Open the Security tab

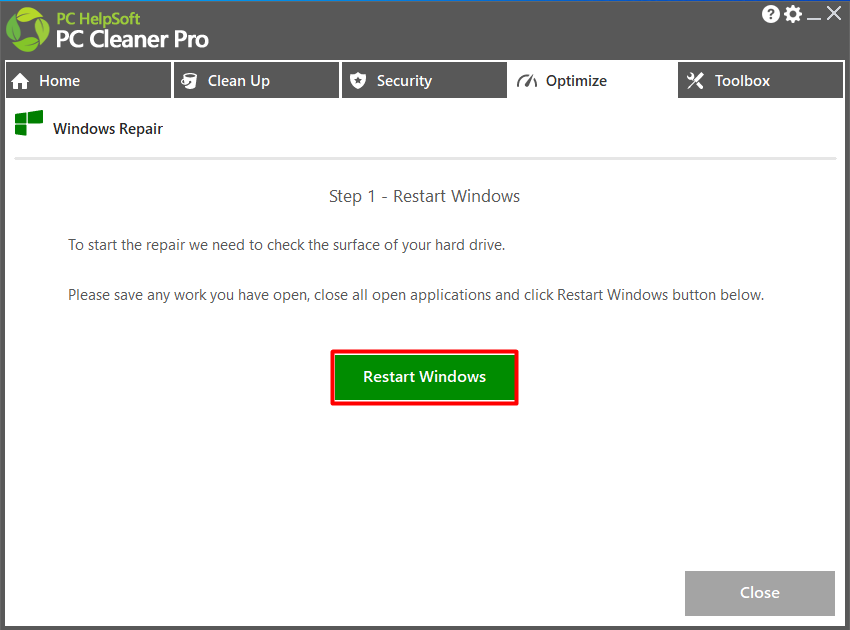424,80
